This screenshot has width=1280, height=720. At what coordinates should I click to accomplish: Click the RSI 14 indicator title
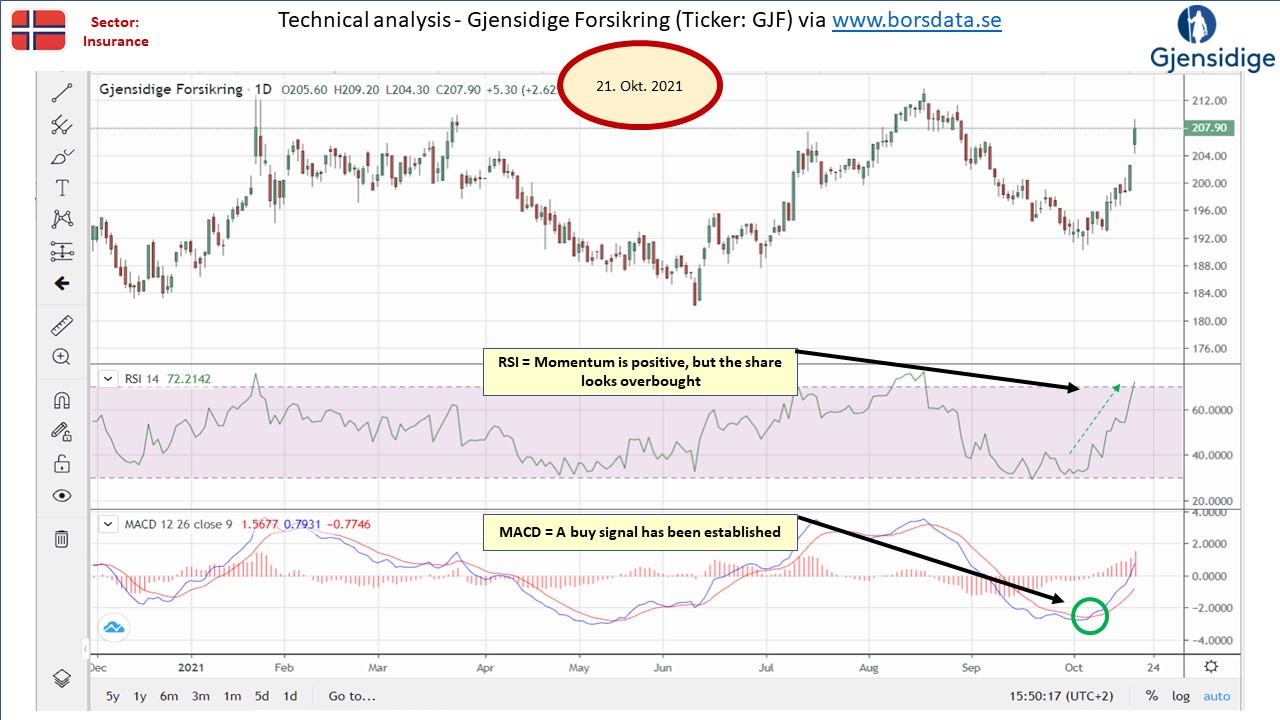(142, 379)
